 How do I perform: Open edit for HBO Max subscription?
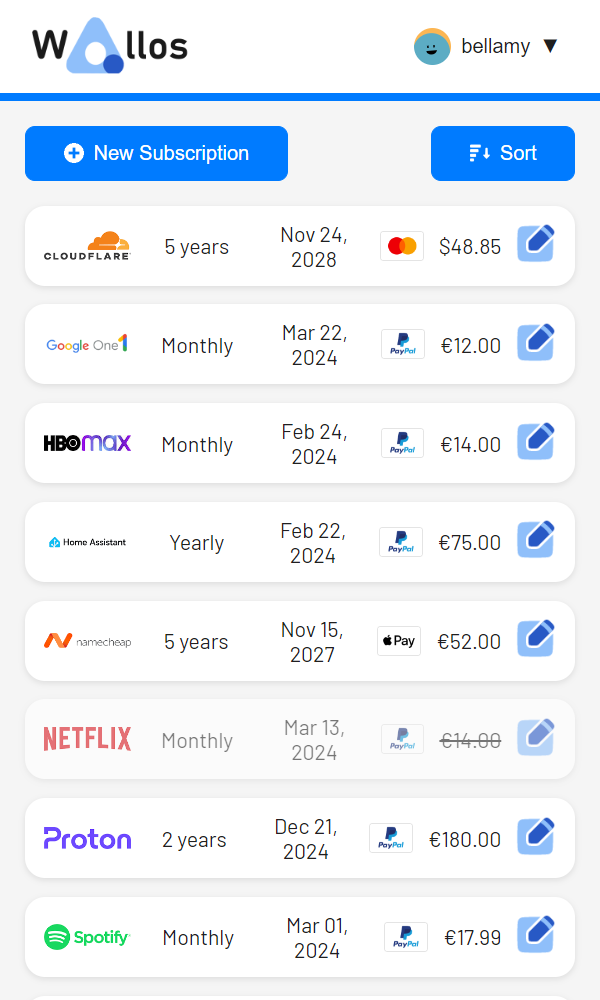(x=536, y=442)
